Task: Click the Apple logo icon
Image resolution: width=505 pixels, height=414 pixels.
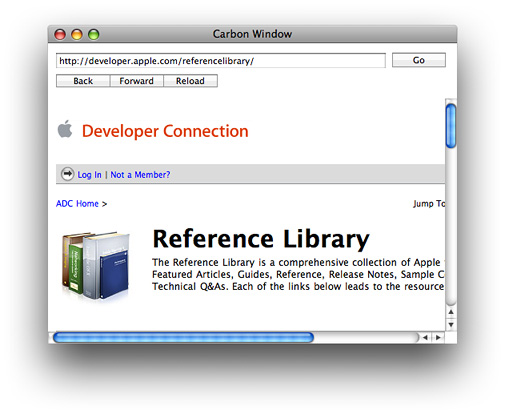Action: 65,129
